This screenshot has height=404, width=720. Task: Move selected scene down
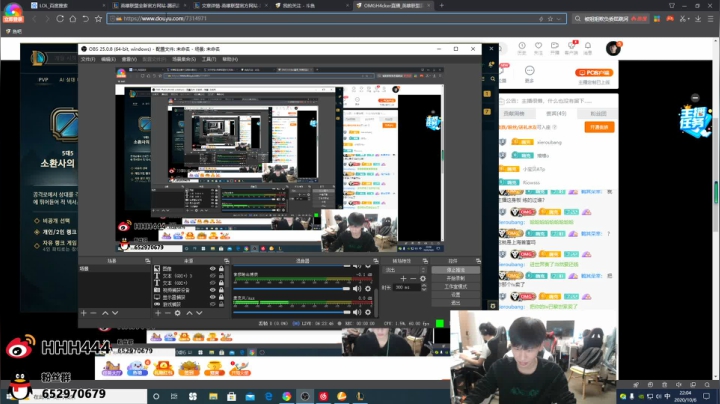click(x=115, y=313)
